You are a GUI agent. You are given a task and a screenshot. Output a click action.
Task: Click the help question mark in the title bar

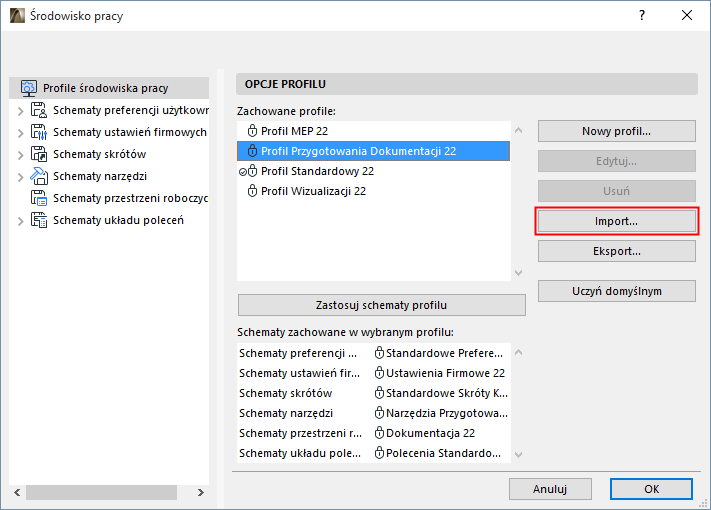tap(641, 16)
